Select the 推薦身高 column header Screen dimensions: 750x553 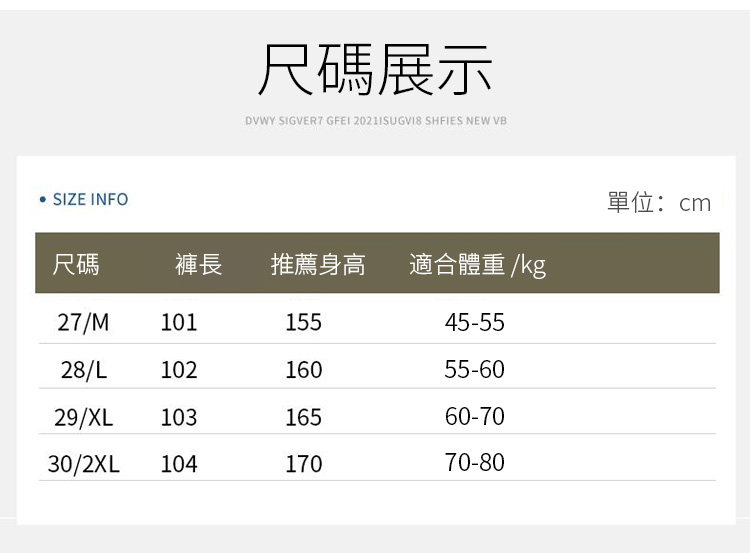tap(318, 265)
